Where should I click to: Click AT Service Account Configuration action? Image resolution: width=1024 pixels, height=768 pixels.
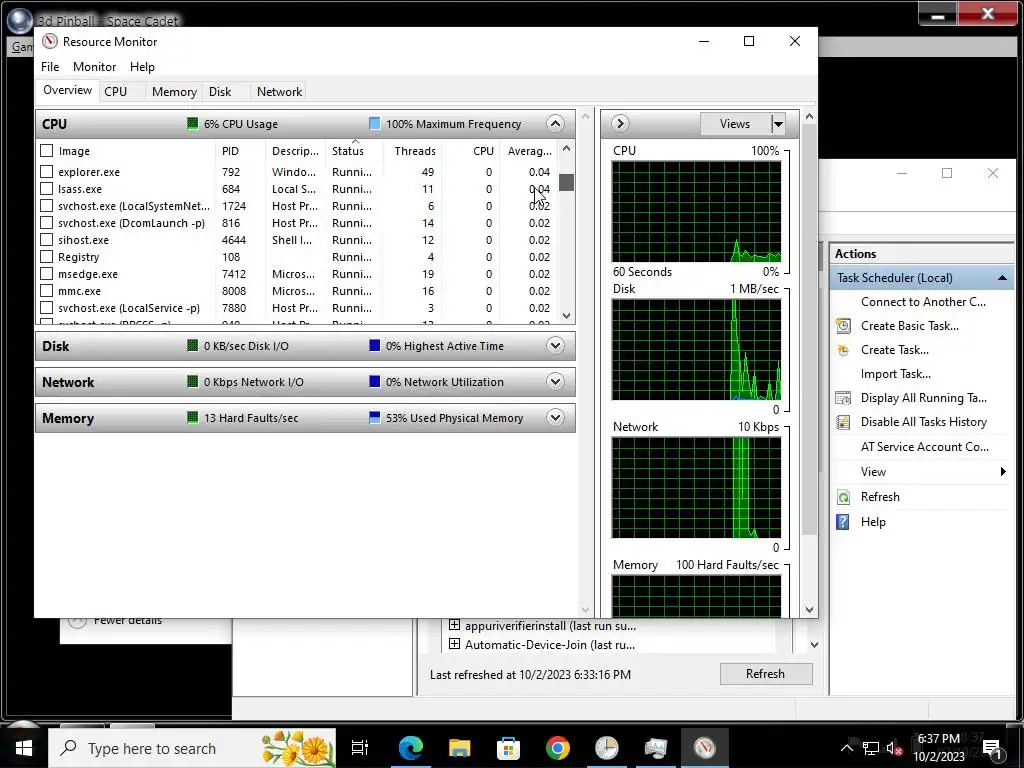[x=924, y=447]
